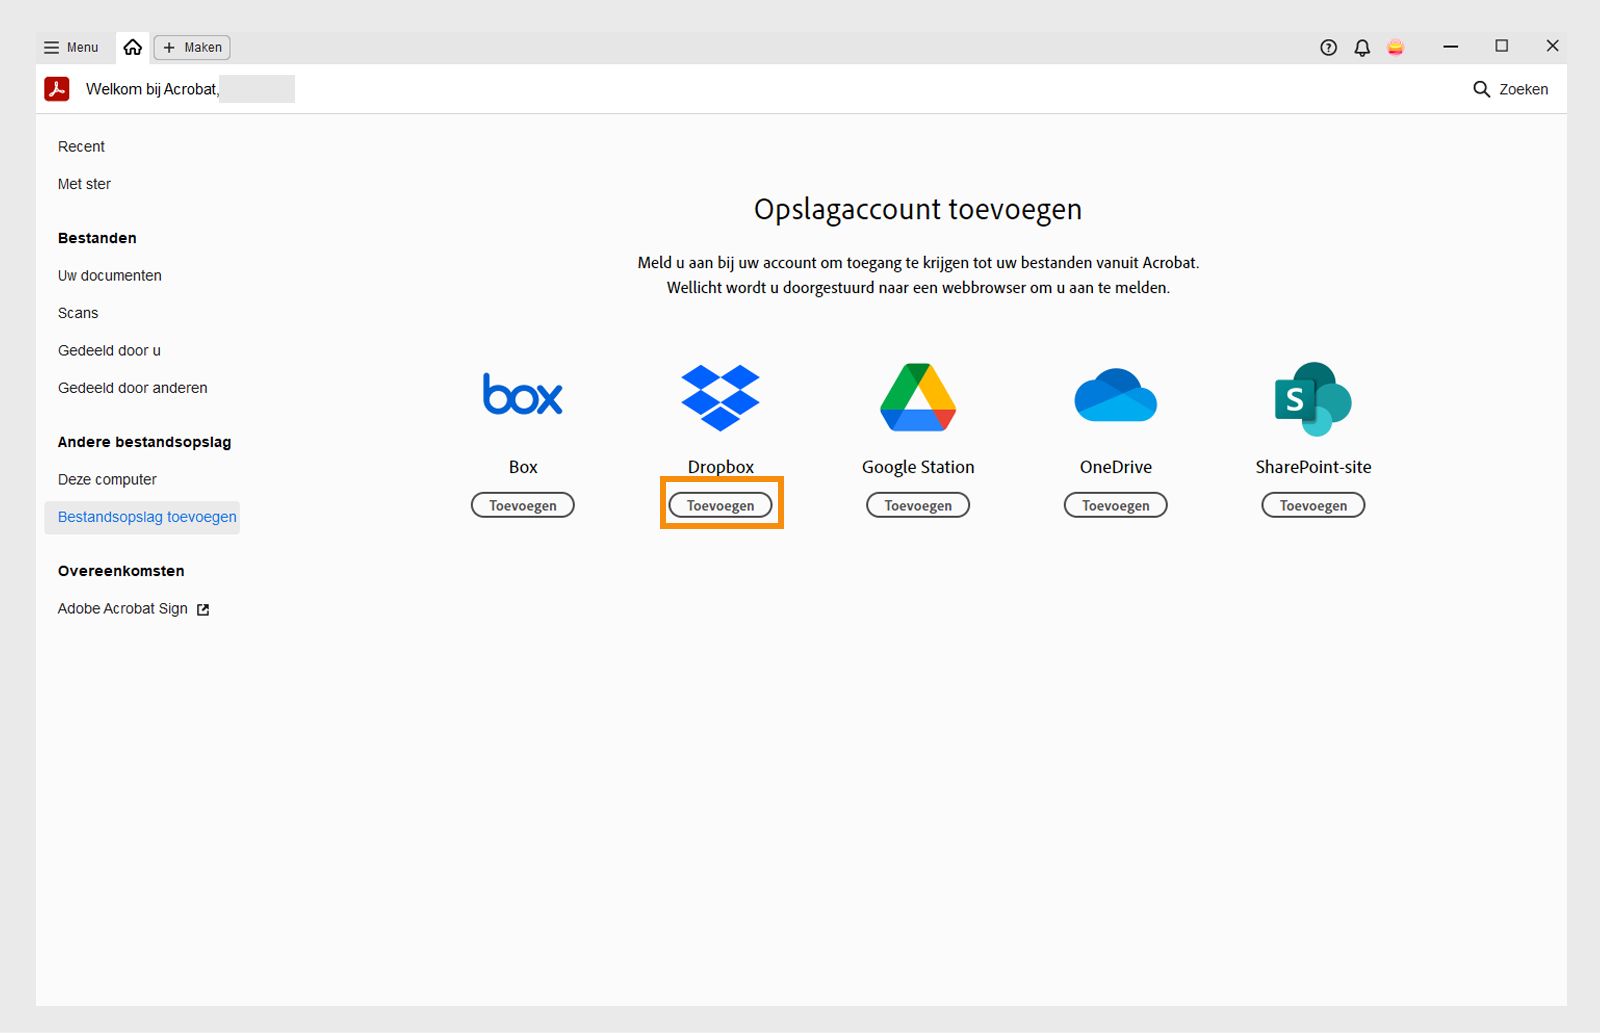Open Uw documenten

tap(110, 275)
